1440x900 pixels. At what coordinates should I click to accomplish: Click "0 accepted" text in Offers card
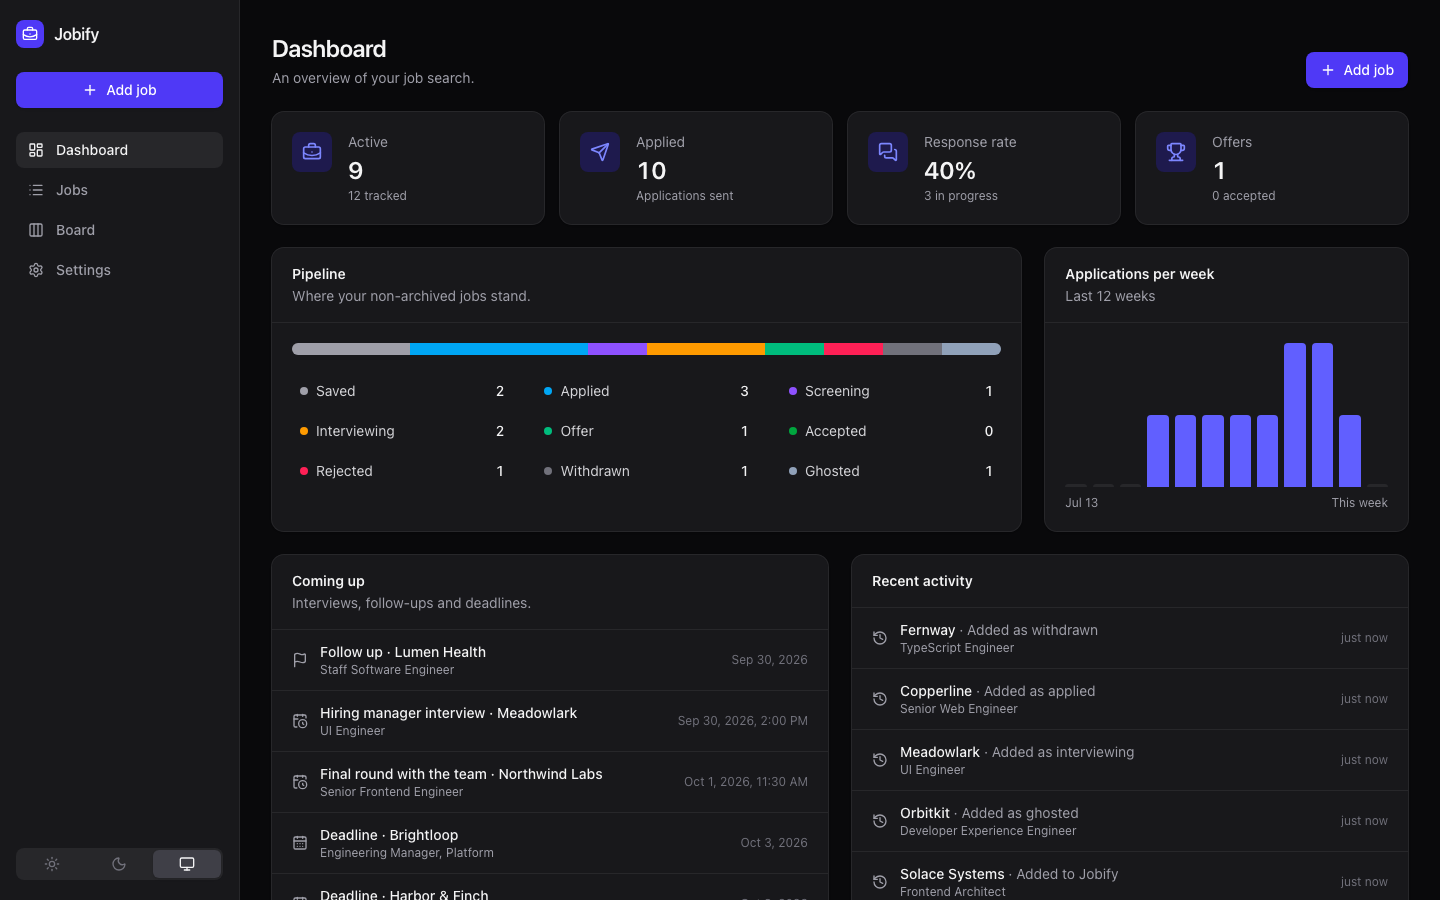(1243, 196)
